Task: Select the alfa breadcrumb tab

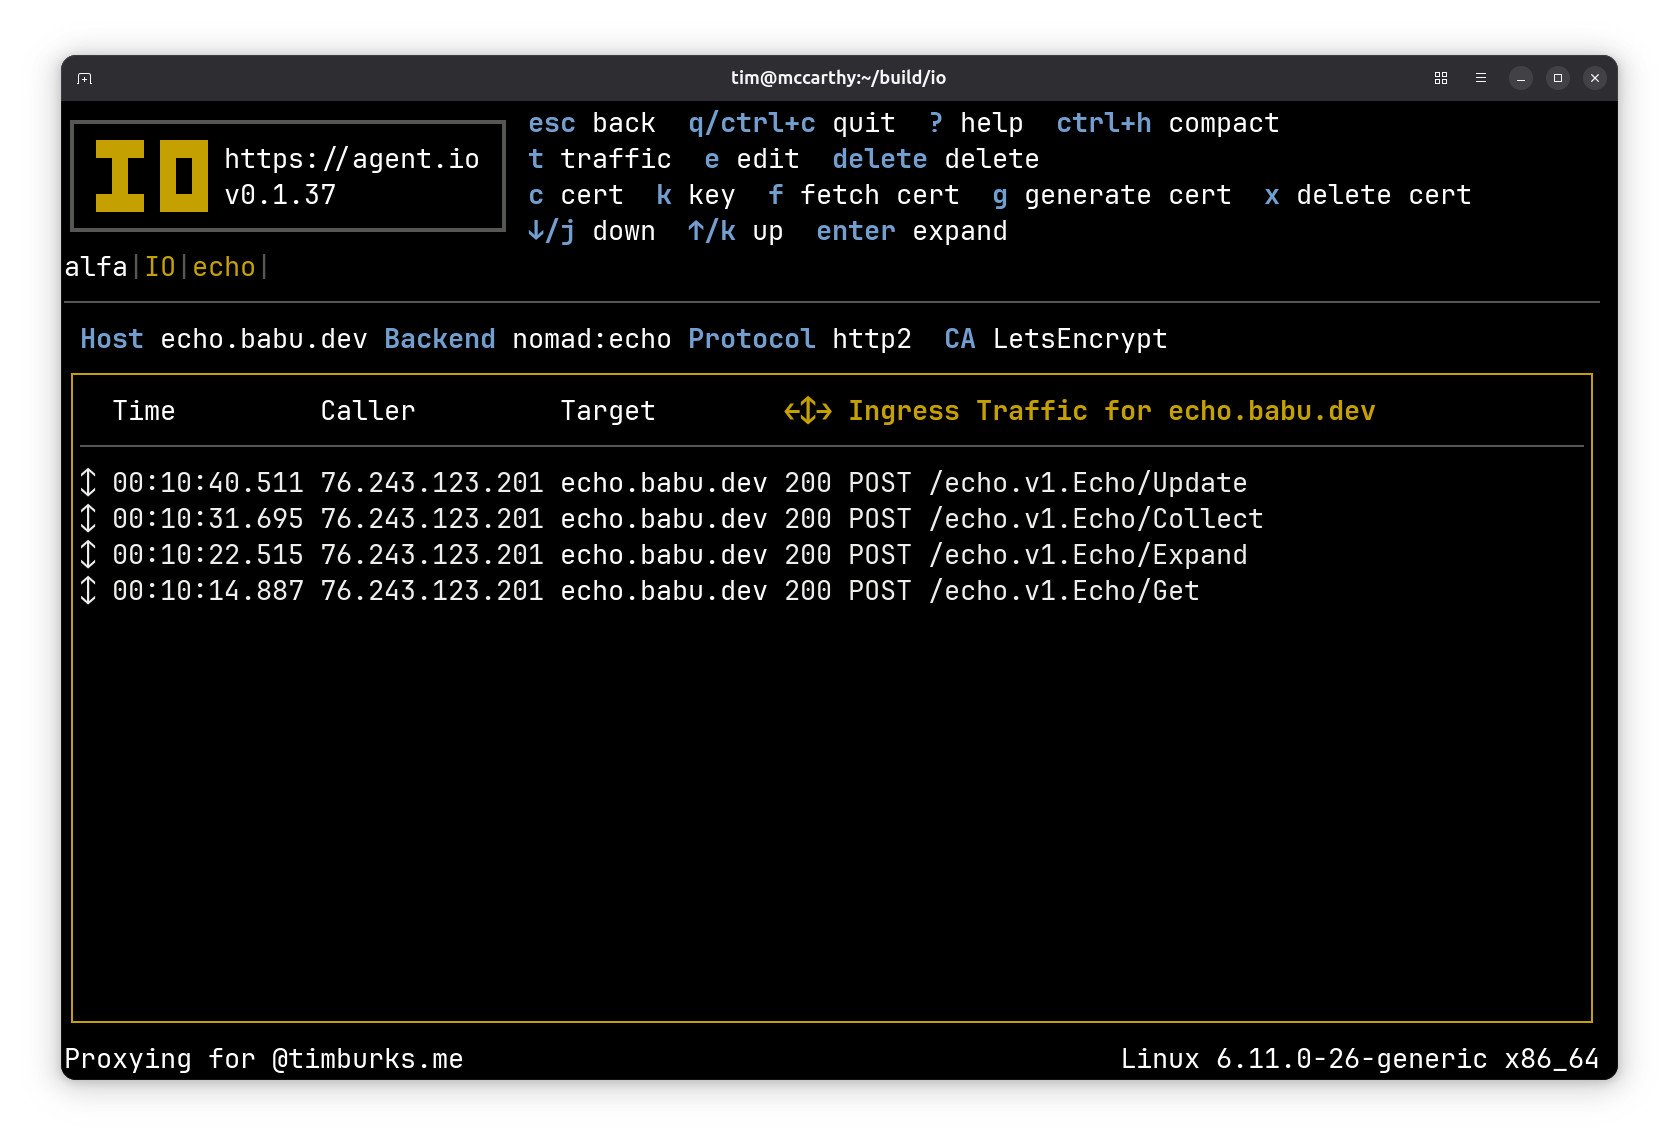Action: point(96,267)
